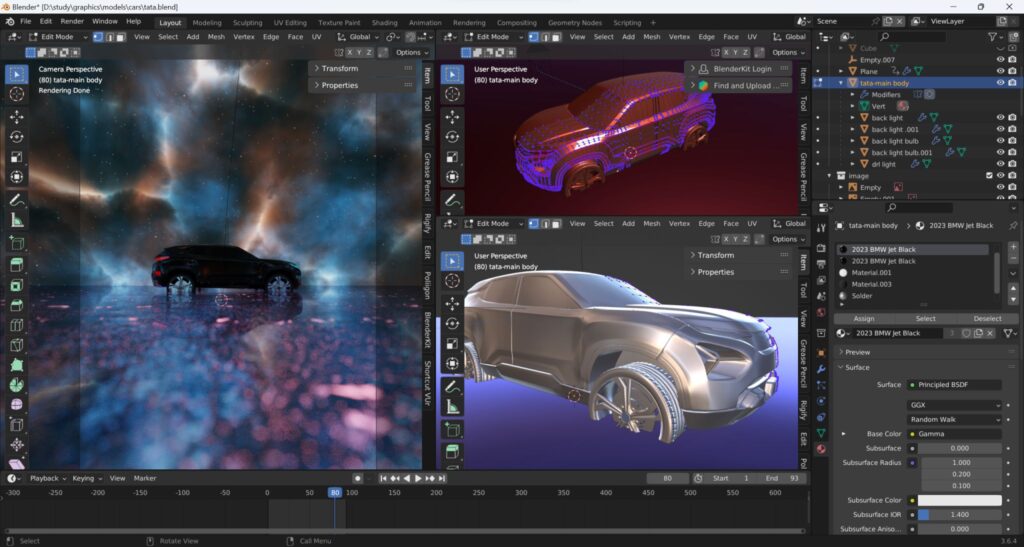Collapse the tata-main body tree item
The image size is (1024, 547).
point(840,83)
